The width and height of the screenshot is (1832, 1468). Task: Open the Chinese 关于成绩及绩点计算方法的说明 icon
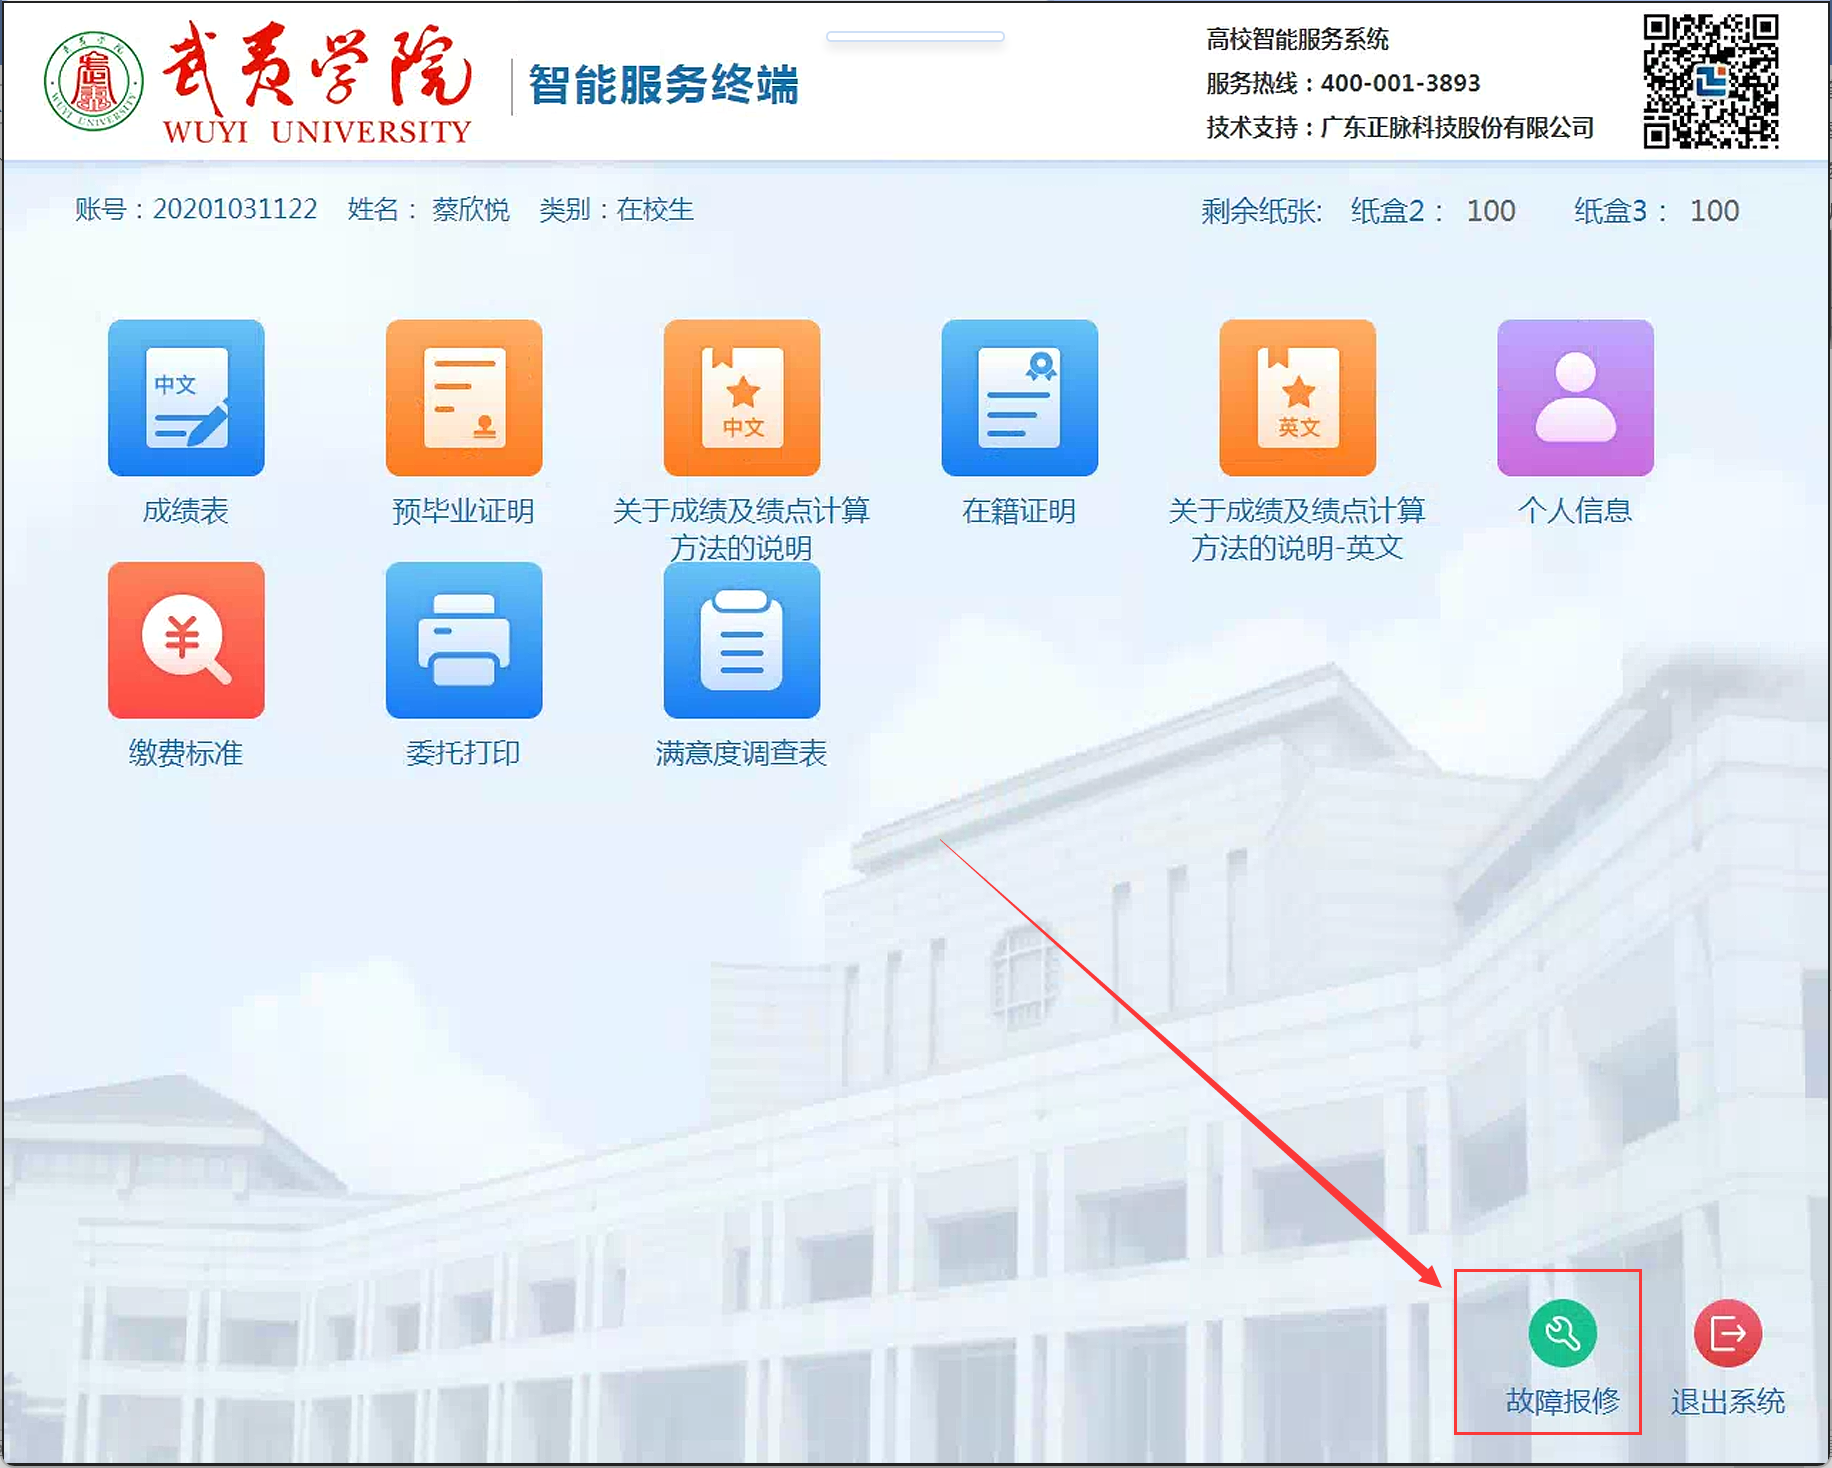742,398
